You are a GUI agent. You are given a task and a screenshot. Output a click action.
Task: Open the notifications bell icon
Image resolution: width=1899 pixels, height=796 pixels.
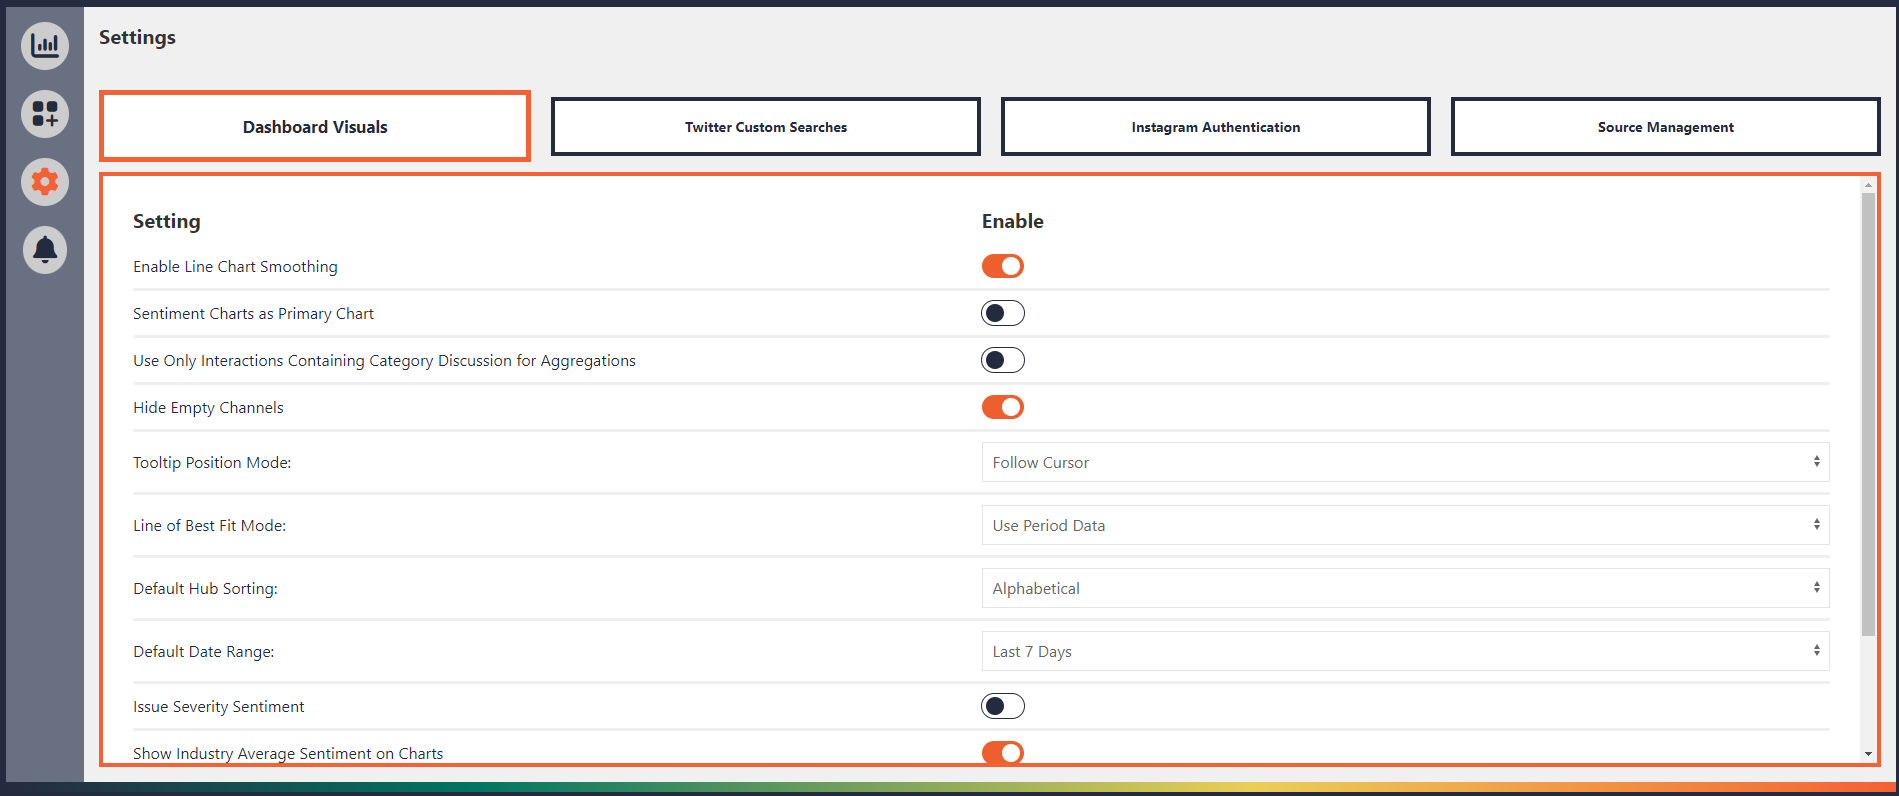click(45, 249)
